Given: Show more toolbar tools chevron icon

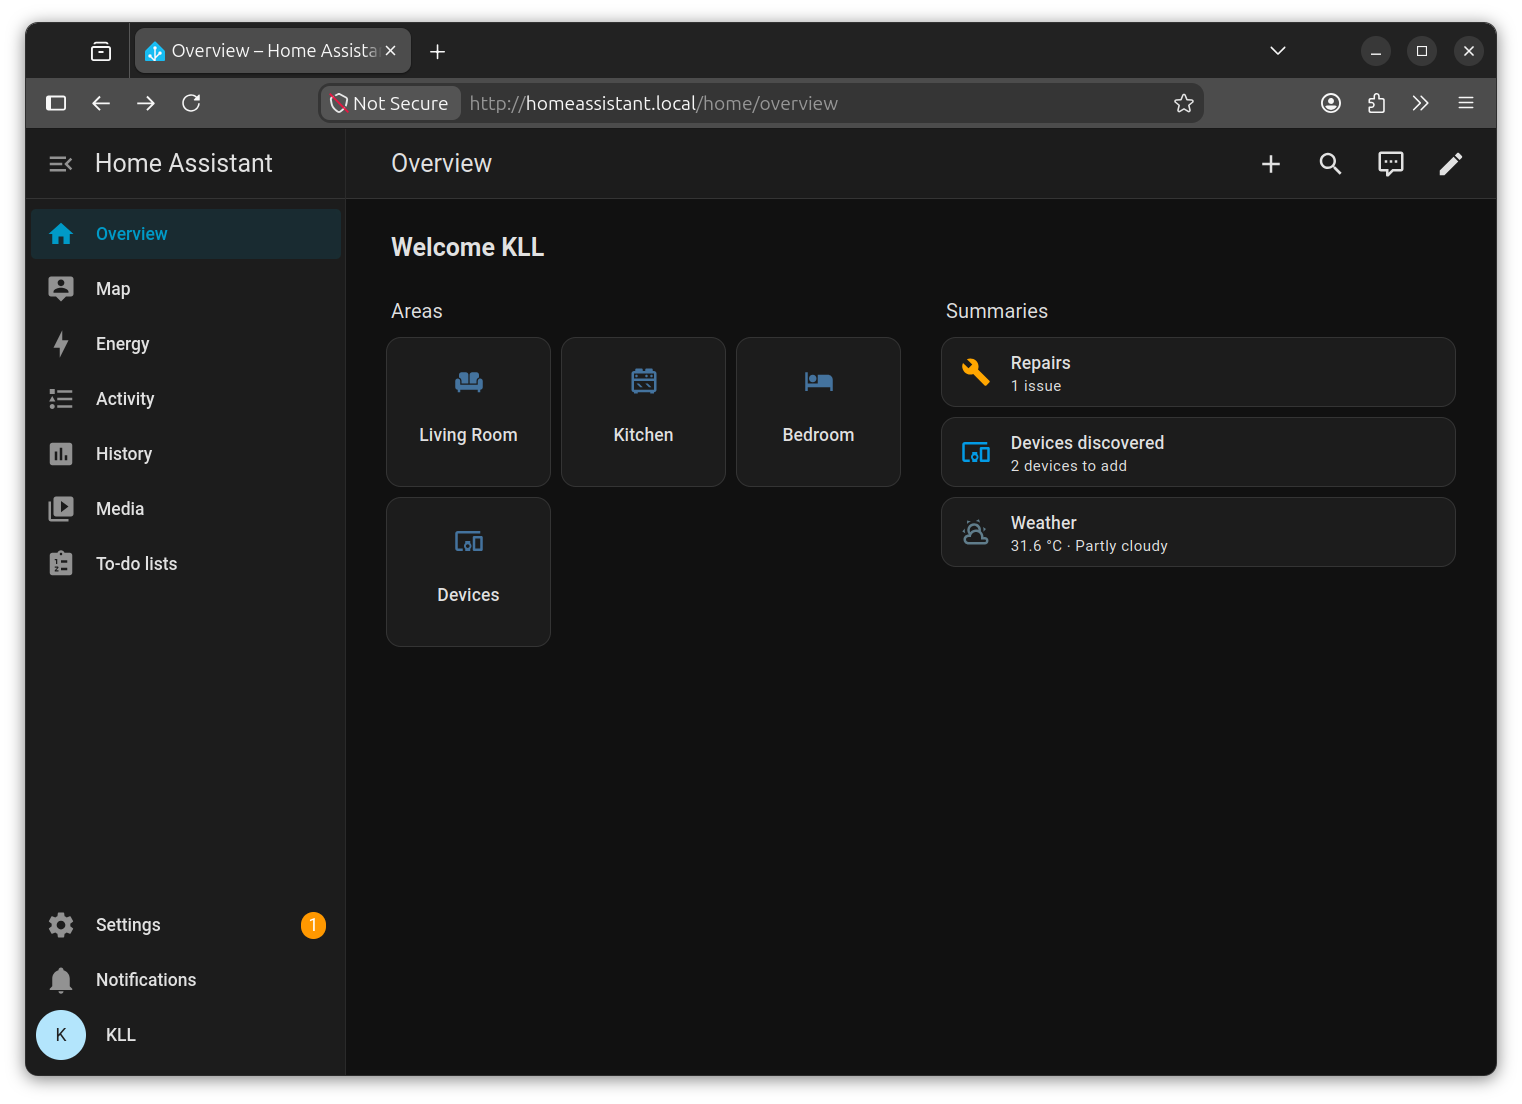Looking at the screenshot, I should coord(1421,103).
